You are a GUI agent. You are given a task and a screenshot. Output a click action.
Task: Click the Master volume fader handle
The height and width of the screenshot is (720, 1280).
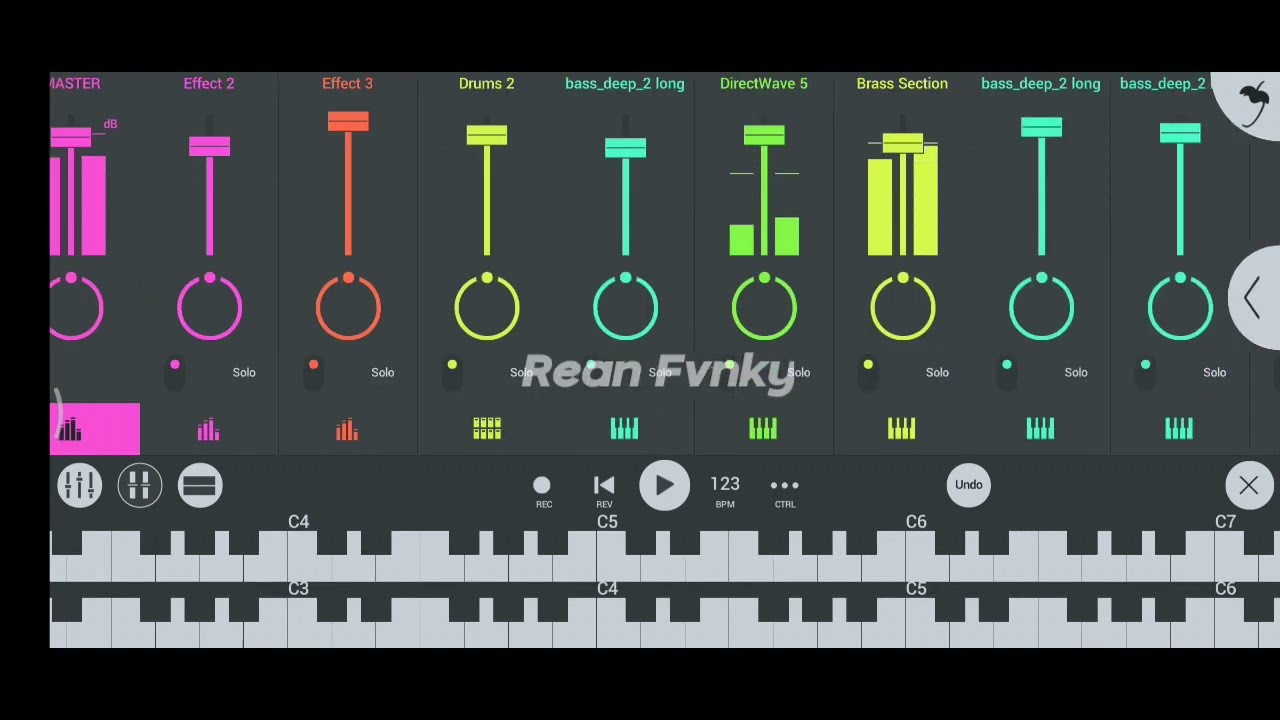[x=71, y=137]
